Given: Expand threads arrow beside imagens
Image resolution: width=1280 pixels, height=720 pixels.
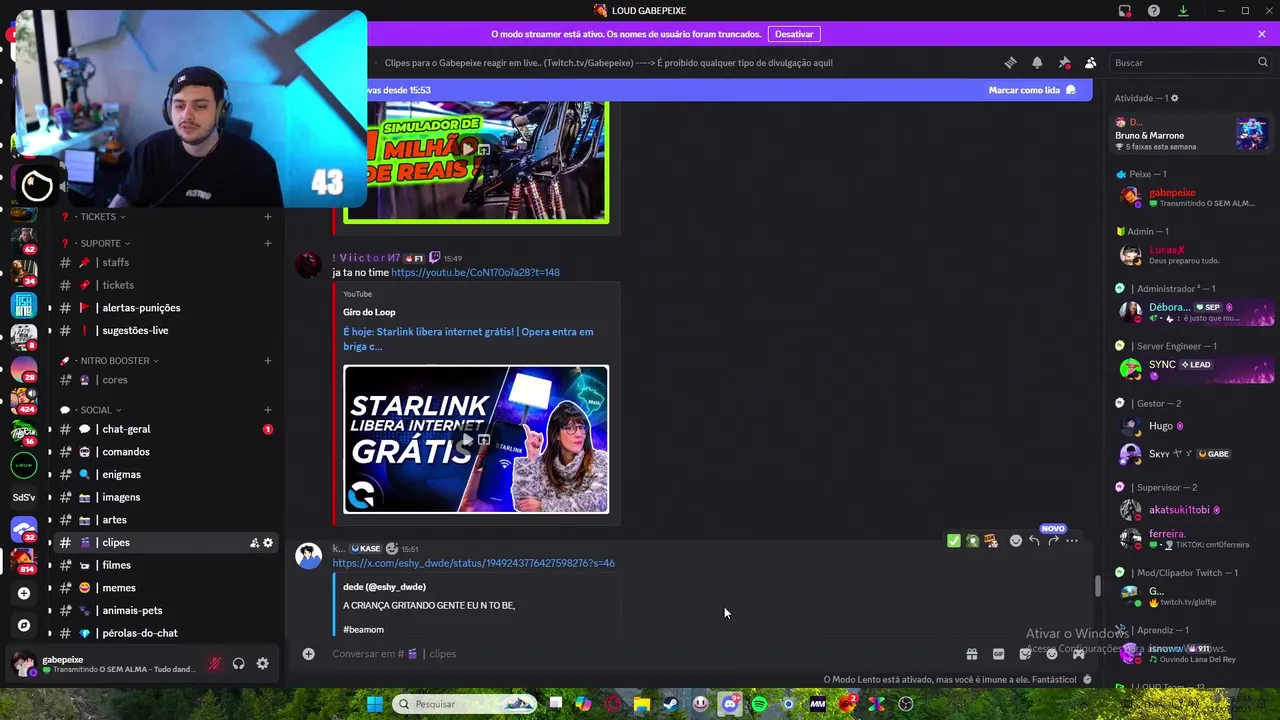Looking at the screenshot, I should click(50, 497).
